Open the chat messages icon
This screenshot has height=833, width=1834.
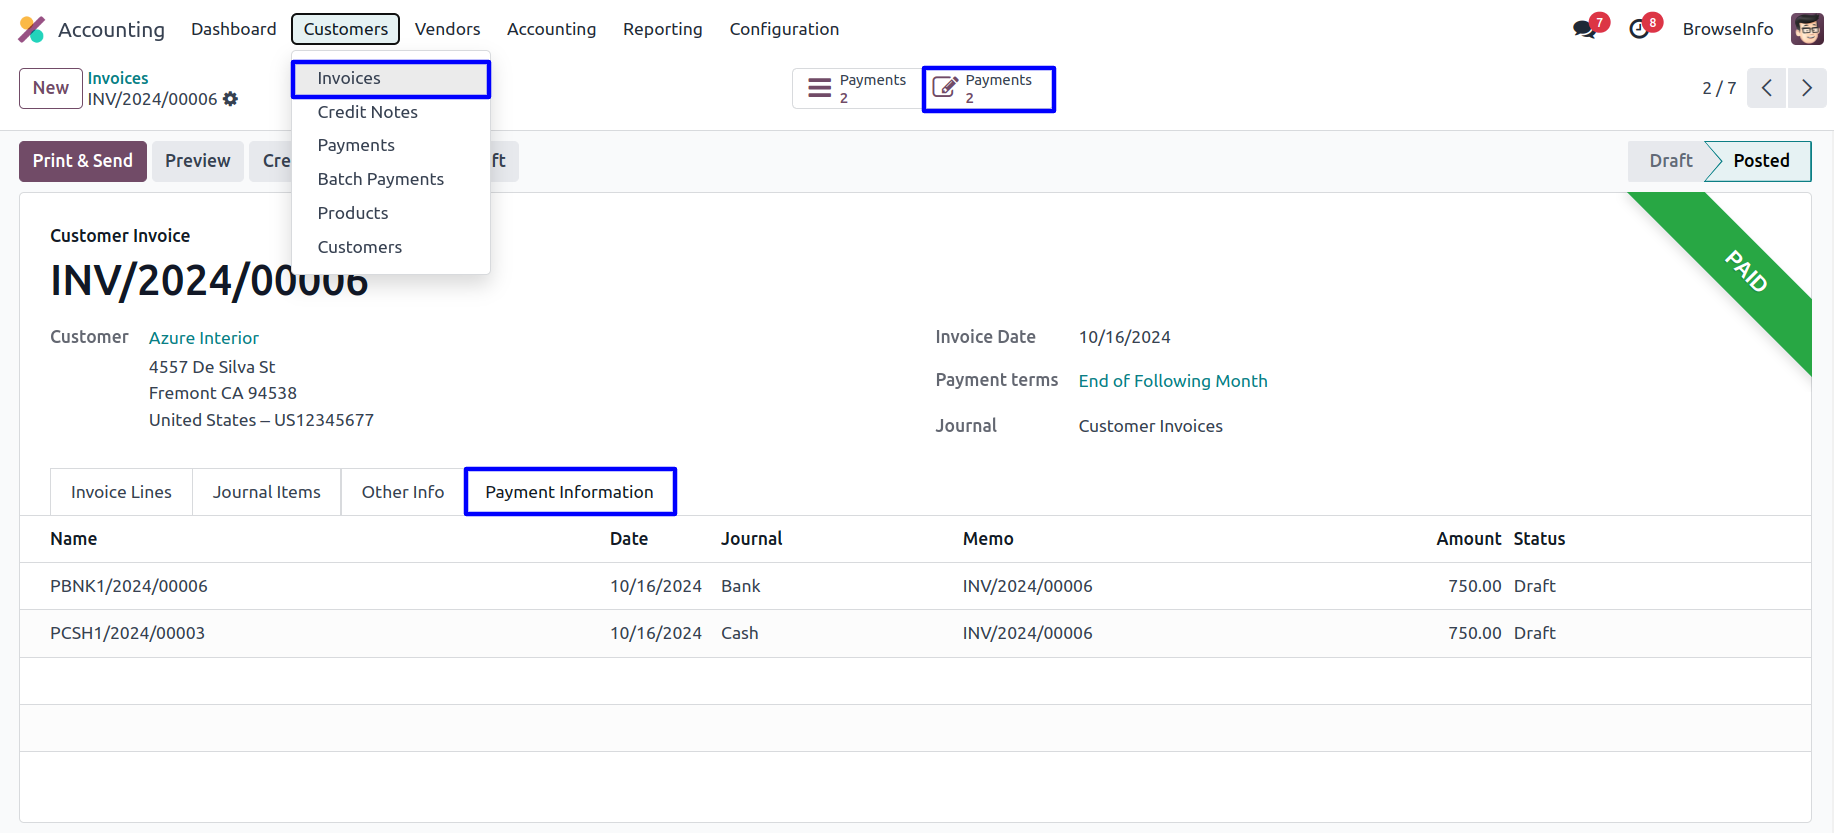pos(1584,29)
